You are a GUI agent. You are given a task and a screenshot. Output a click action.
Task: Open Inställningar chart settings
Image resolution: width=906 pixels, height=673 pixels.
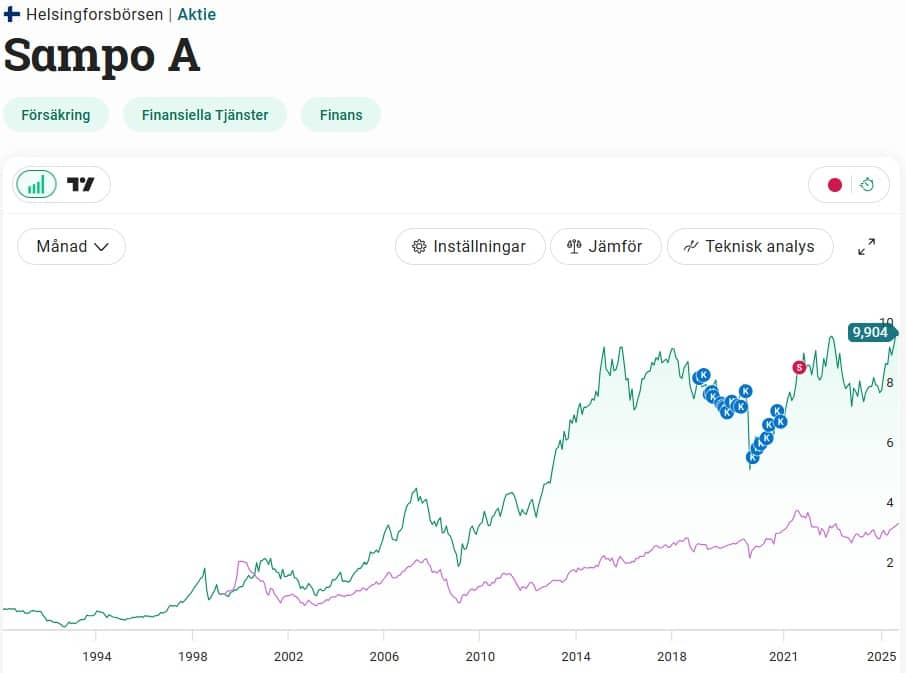pos(470,246)
